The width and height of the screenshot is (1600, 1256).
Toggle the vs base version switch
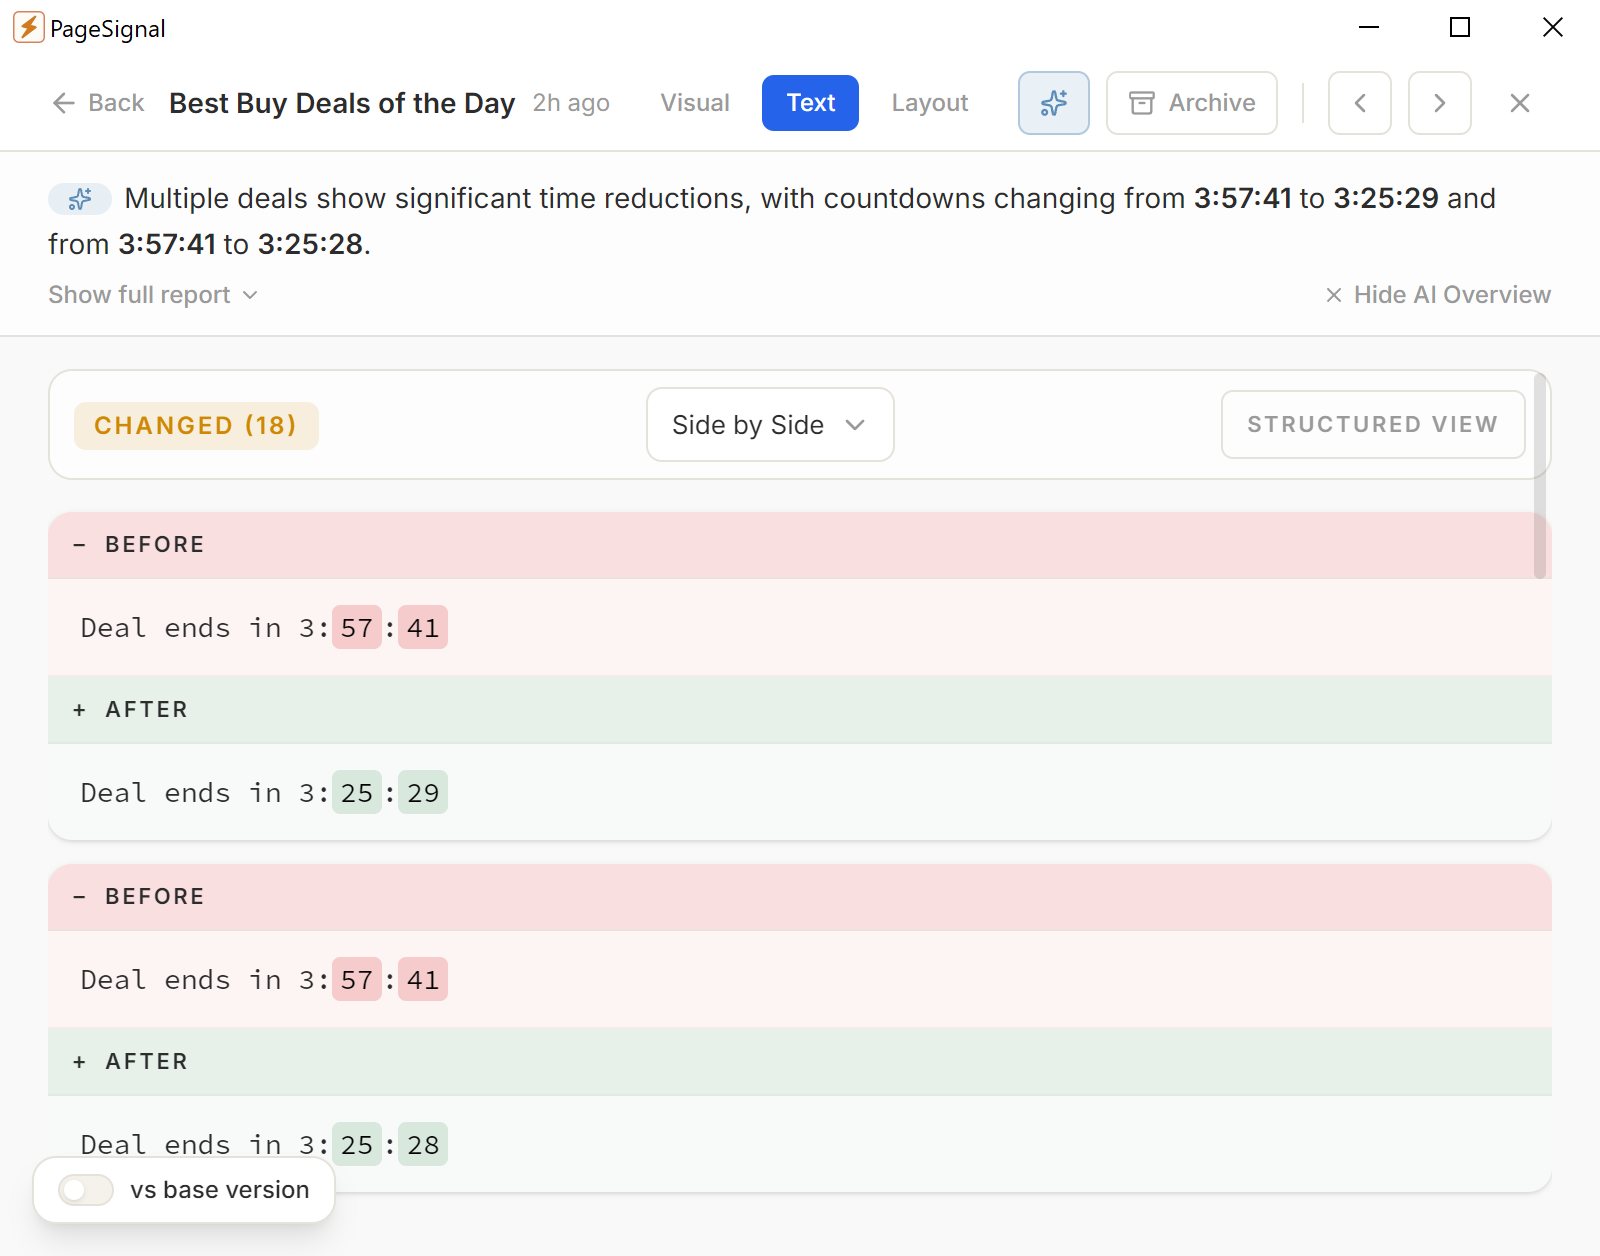86,1190
